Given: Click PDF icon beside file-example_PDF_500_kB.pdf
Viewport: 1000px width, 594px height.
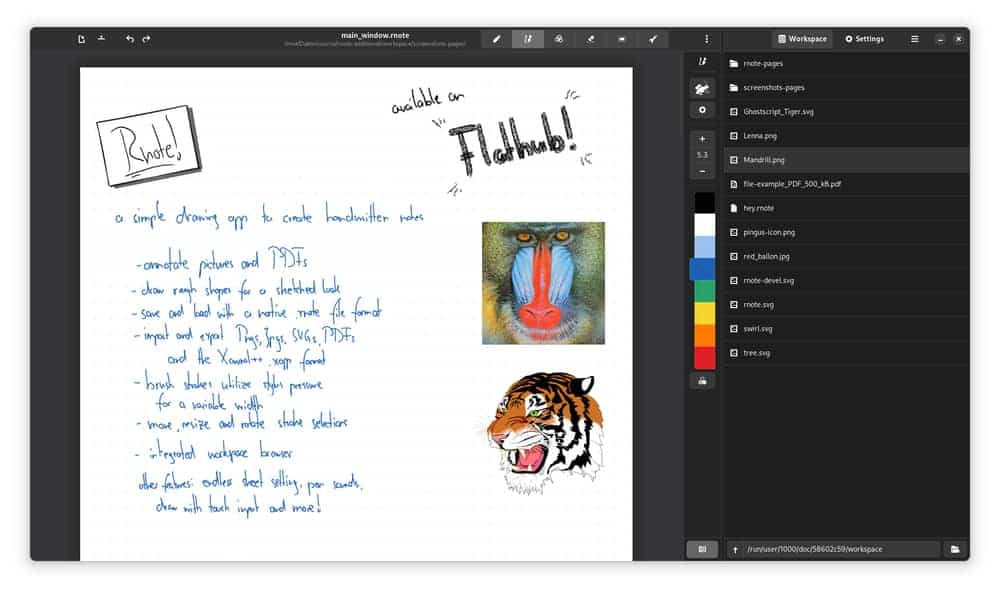Looking at the screenshot, I should point(733,184).
